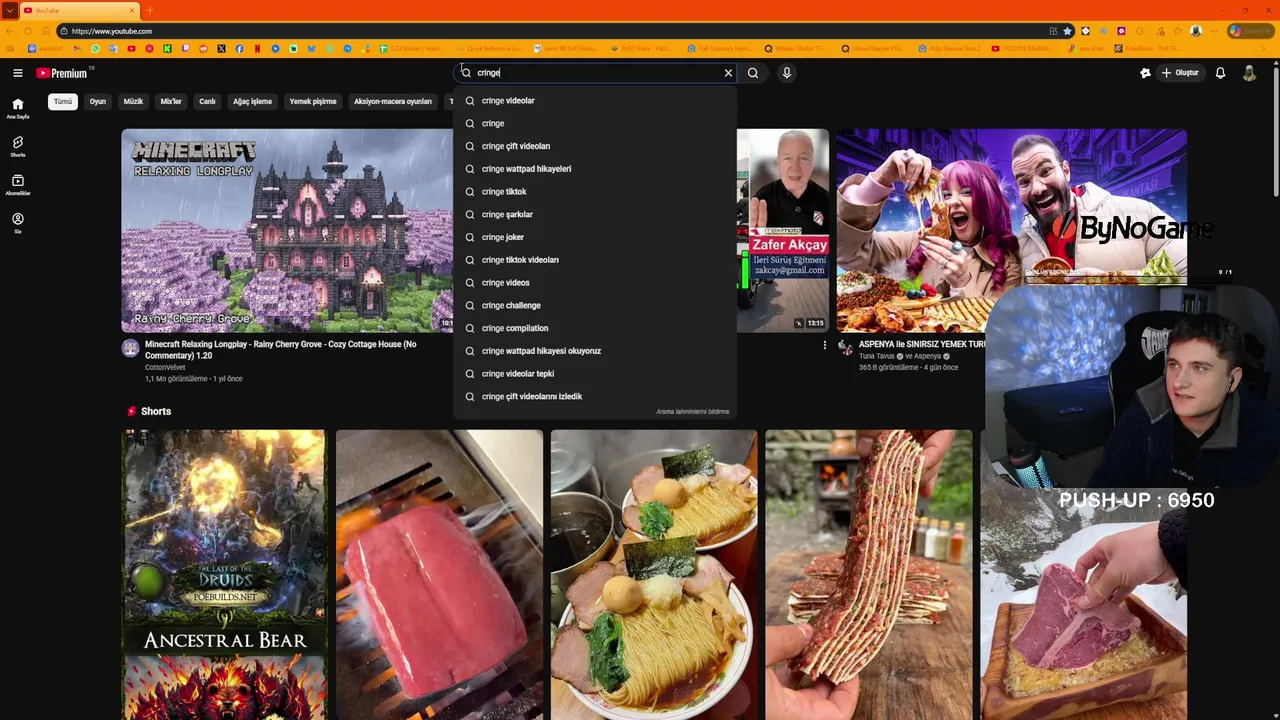This screenshot has width=1280, height=720.
Task: Select the Müzik filter chip
Action: click(x=133, y=101)
